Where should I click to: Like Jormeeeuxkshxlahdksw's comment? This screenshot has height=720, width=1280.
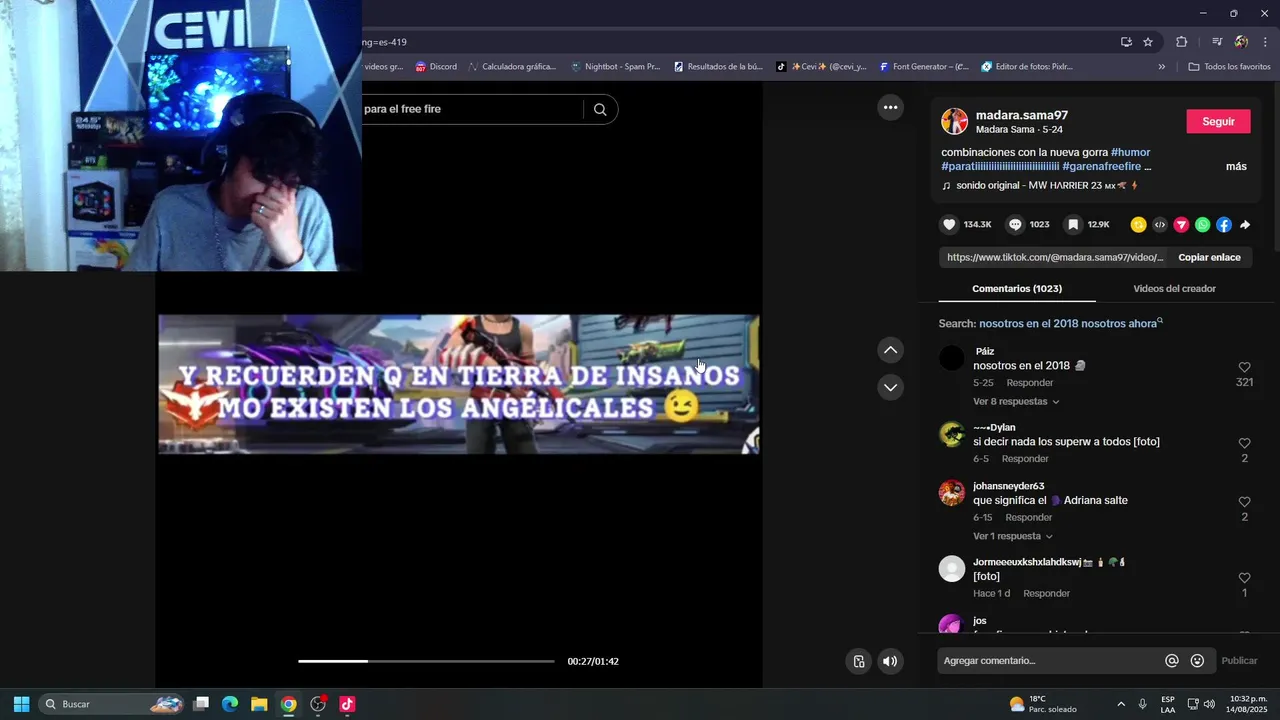tap(1244, 578)
